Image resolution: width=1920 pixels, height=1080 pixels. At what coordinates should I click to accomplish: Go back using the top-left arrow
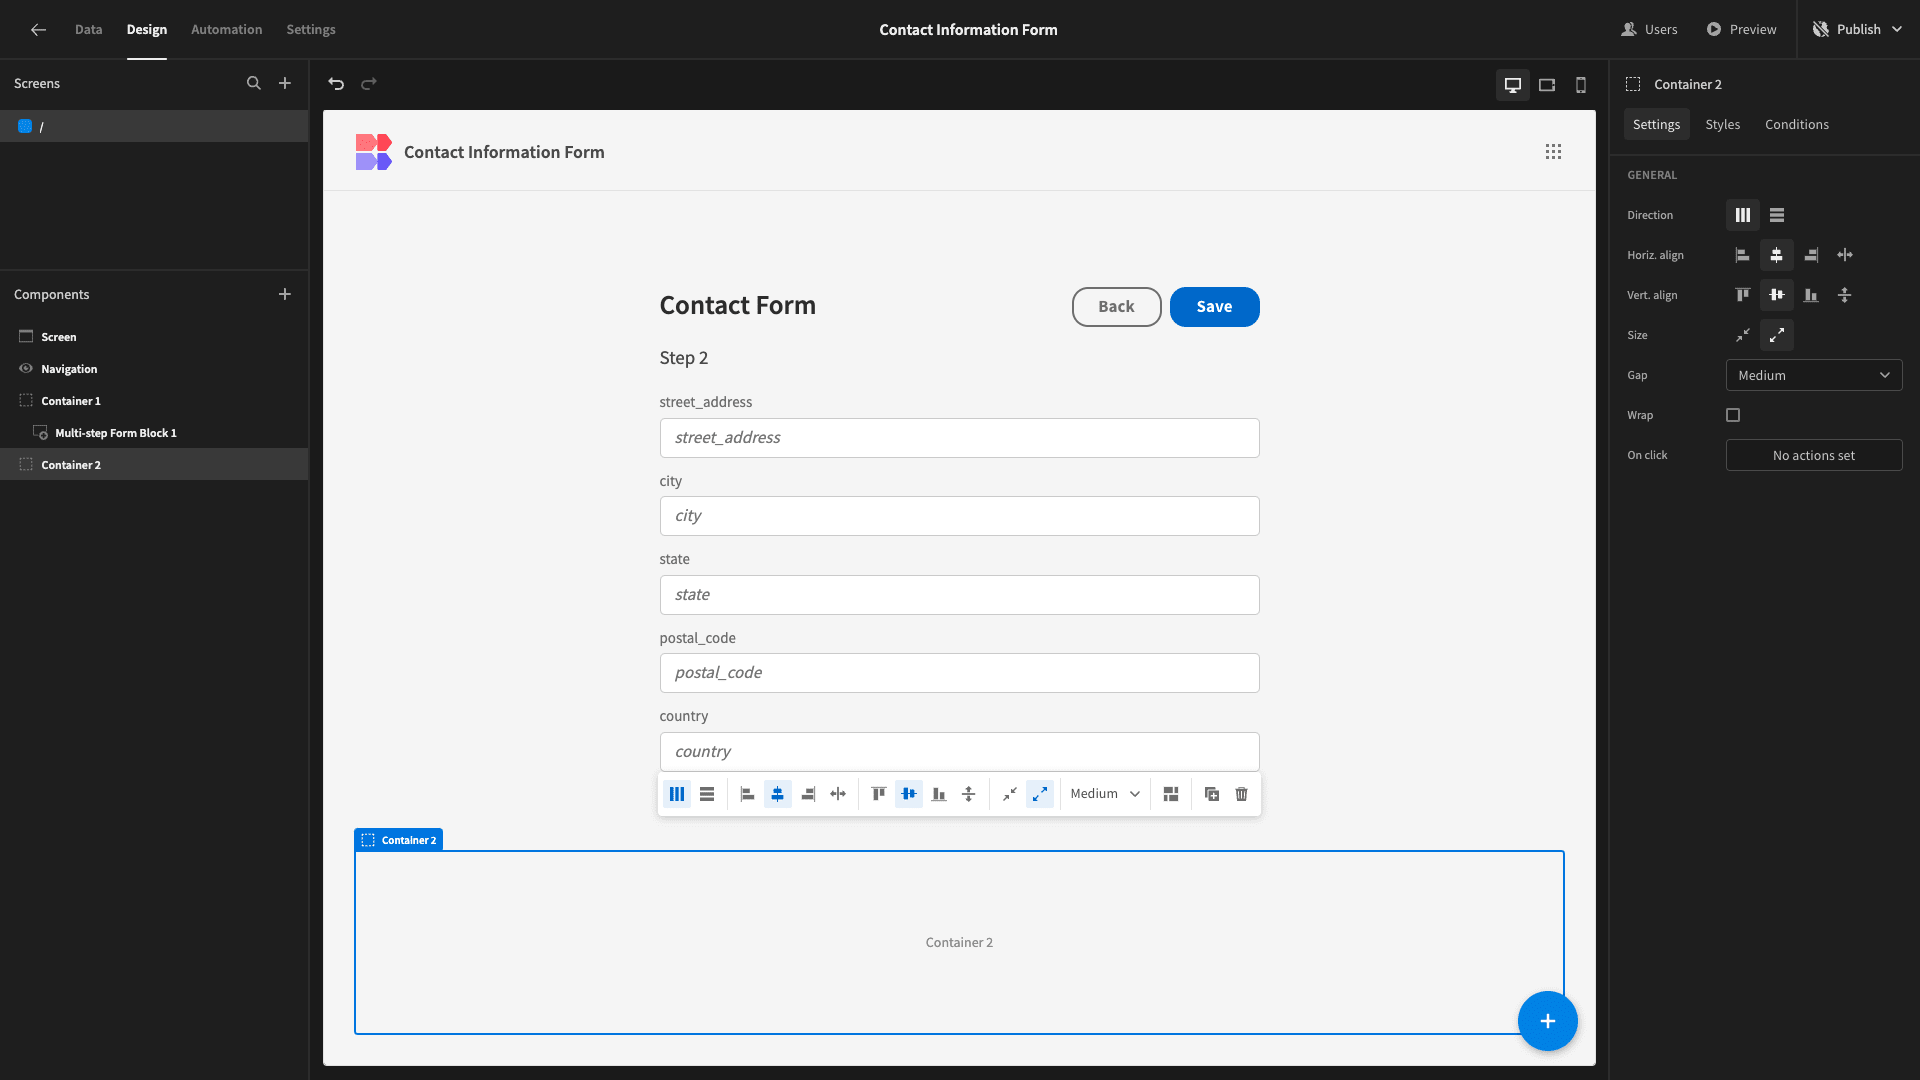pos(38,30)
